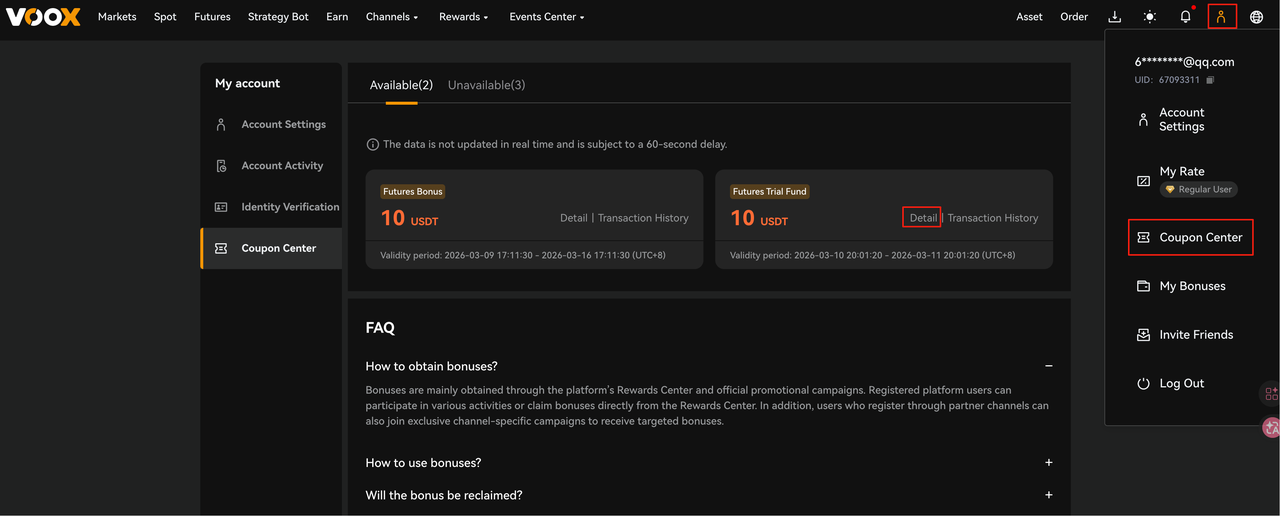Click the user profile icon
Screen dimensions: 1280x516
pyautogui.click(x=1222, y=17)
